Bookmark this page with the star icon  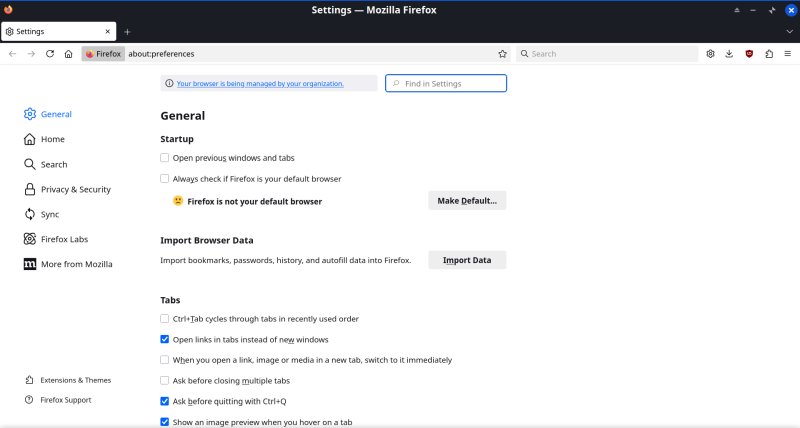pyautogui.click(x=502, y=54)
